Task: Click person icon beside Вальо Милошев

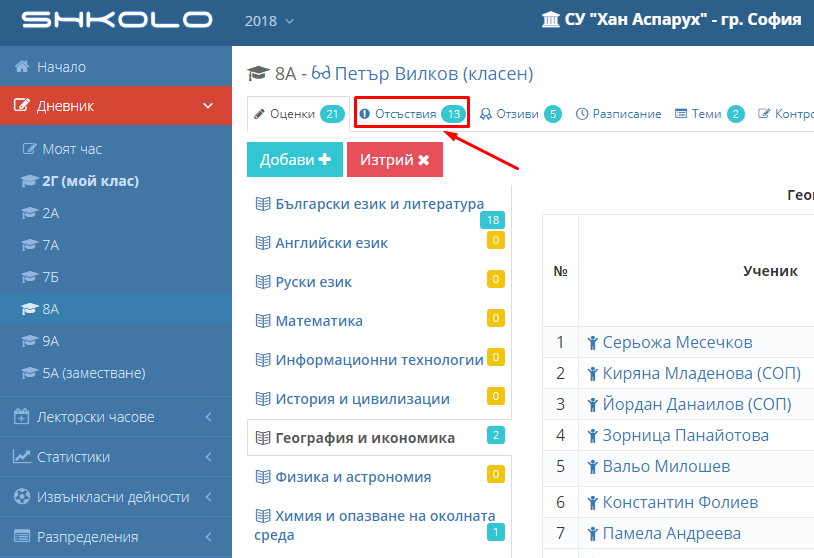Action: point(592,466)
